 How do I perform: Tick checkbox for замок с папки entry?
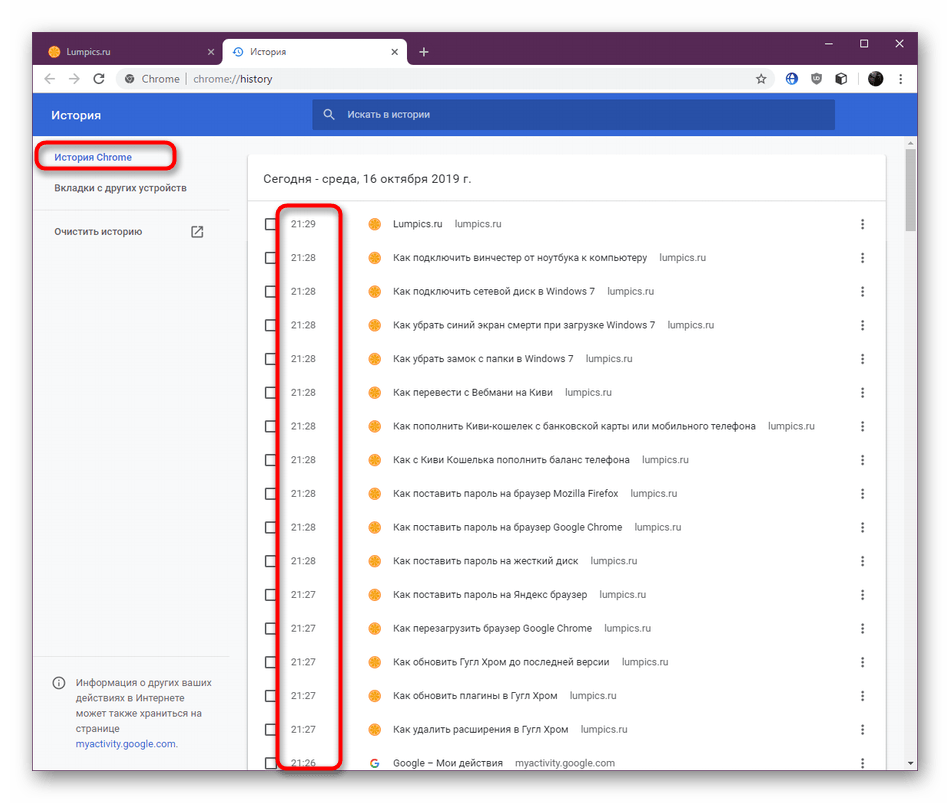click(270, 359)
